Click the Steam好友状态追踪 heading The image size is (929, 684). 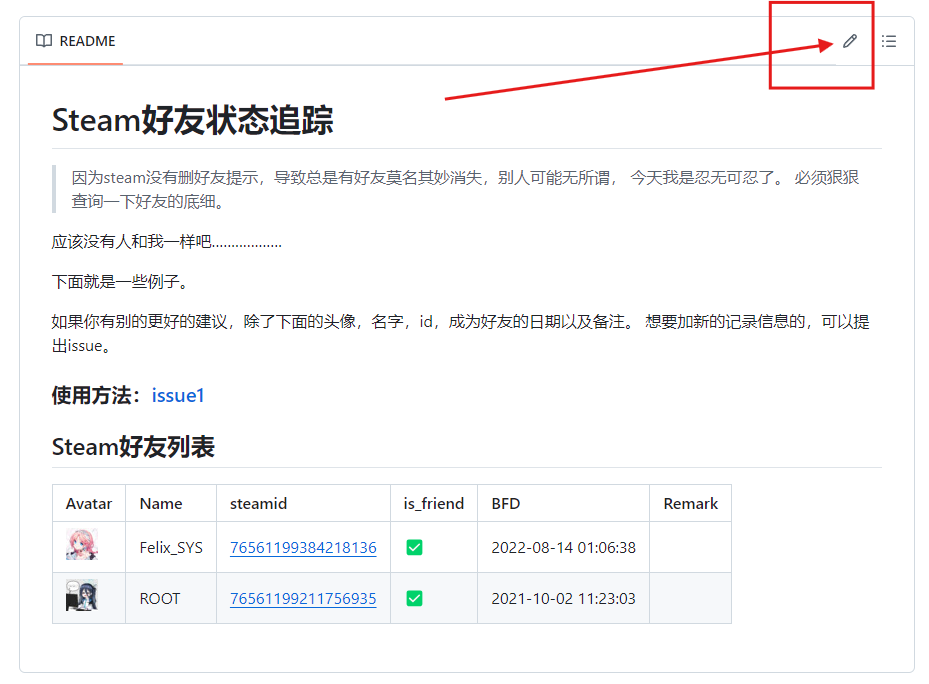coord(193,120)
